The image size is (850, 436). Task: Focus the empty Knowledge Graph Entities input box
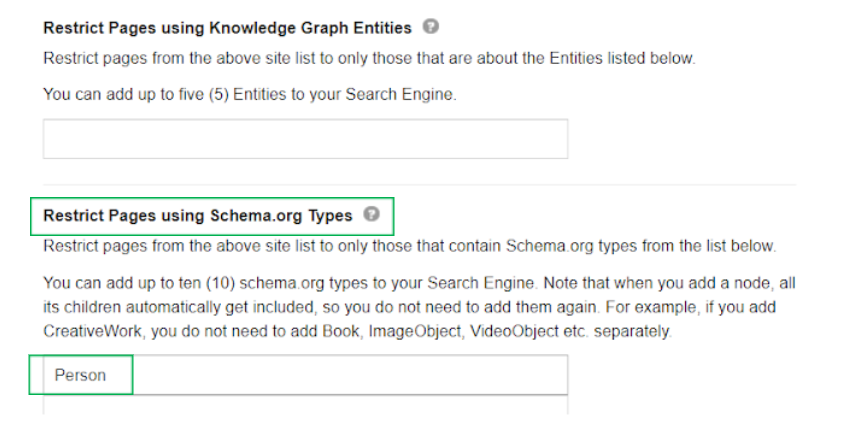tap(305, 139)
